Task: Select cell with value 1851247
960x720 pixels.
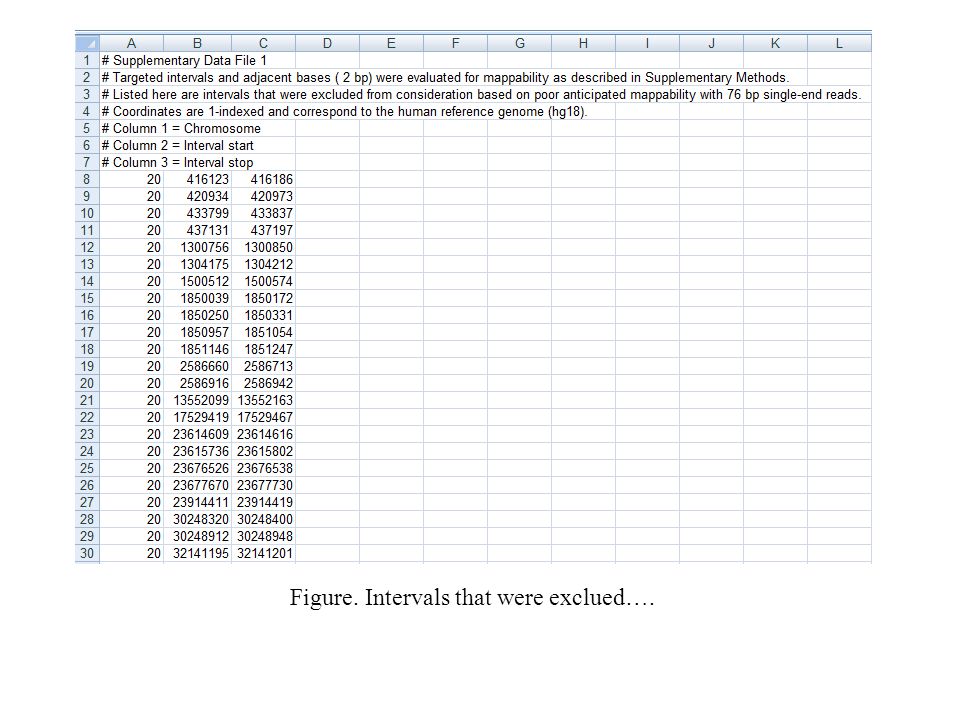Action: pyautogui.click(x=263, y=349)
